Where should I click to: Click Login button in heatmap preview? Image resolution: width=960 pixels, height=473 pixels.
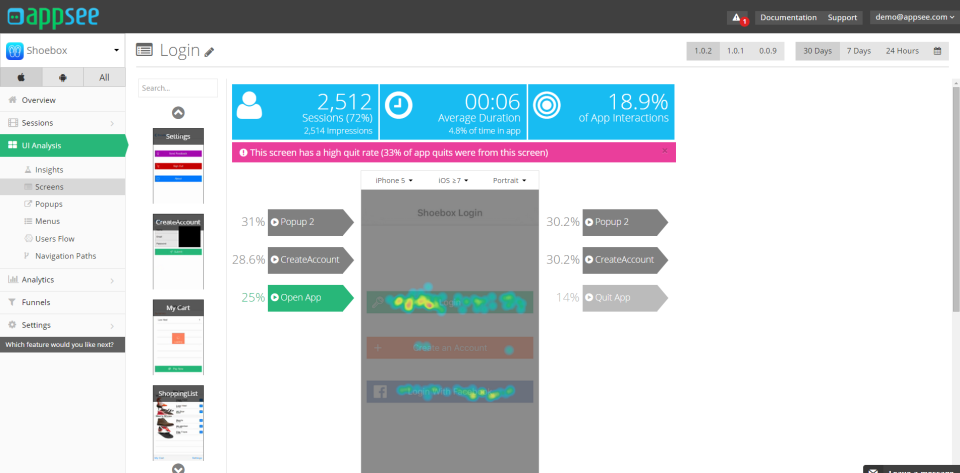click(450, 302)
